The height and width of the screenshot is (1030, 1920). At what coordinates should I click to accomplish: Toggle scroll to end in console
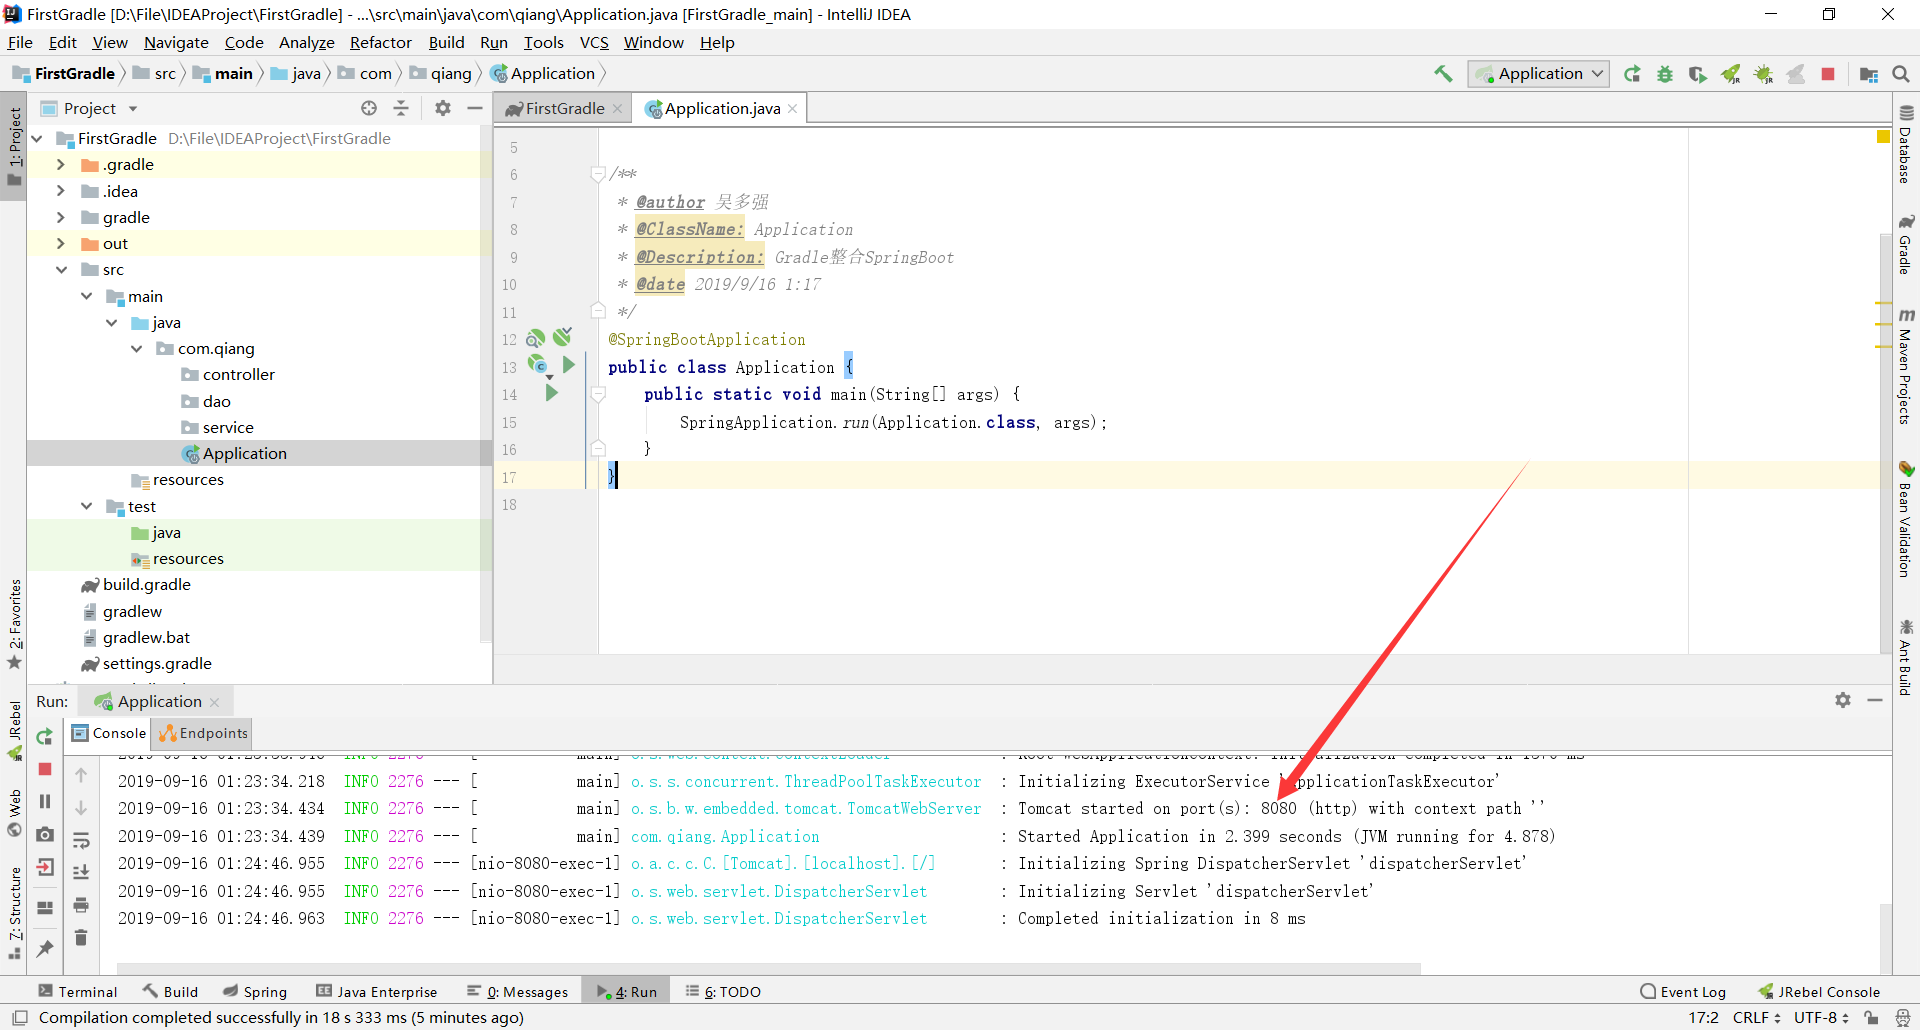[81, 872]
